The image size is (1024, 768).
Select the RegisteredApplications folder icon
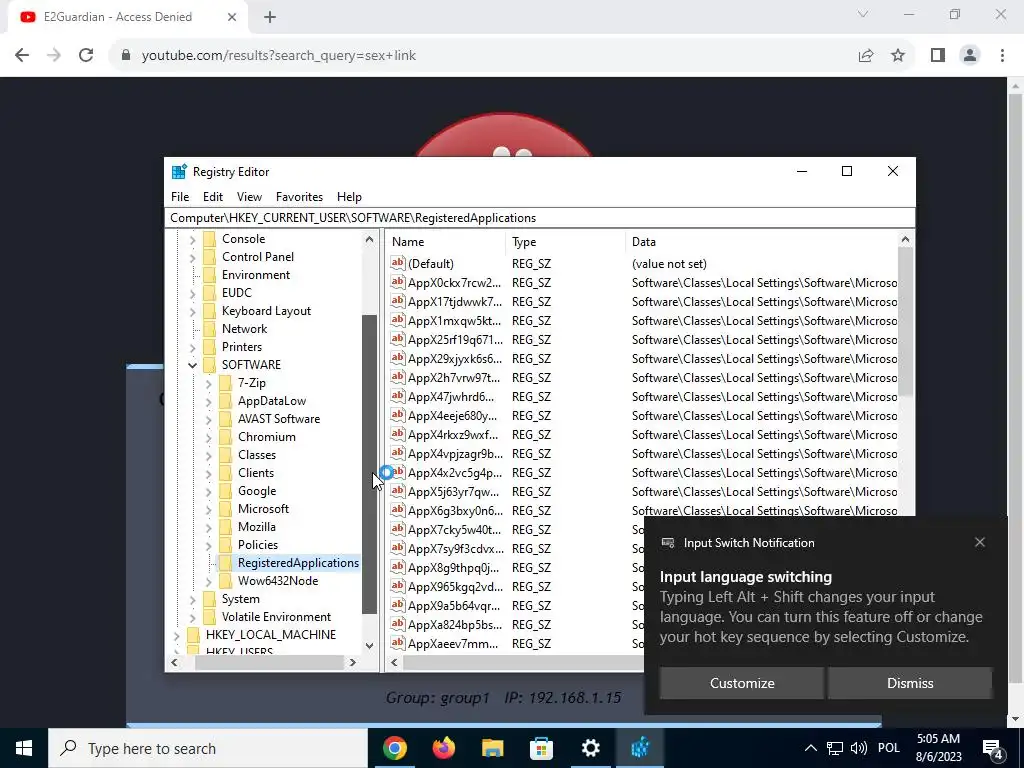click(225, 563)
